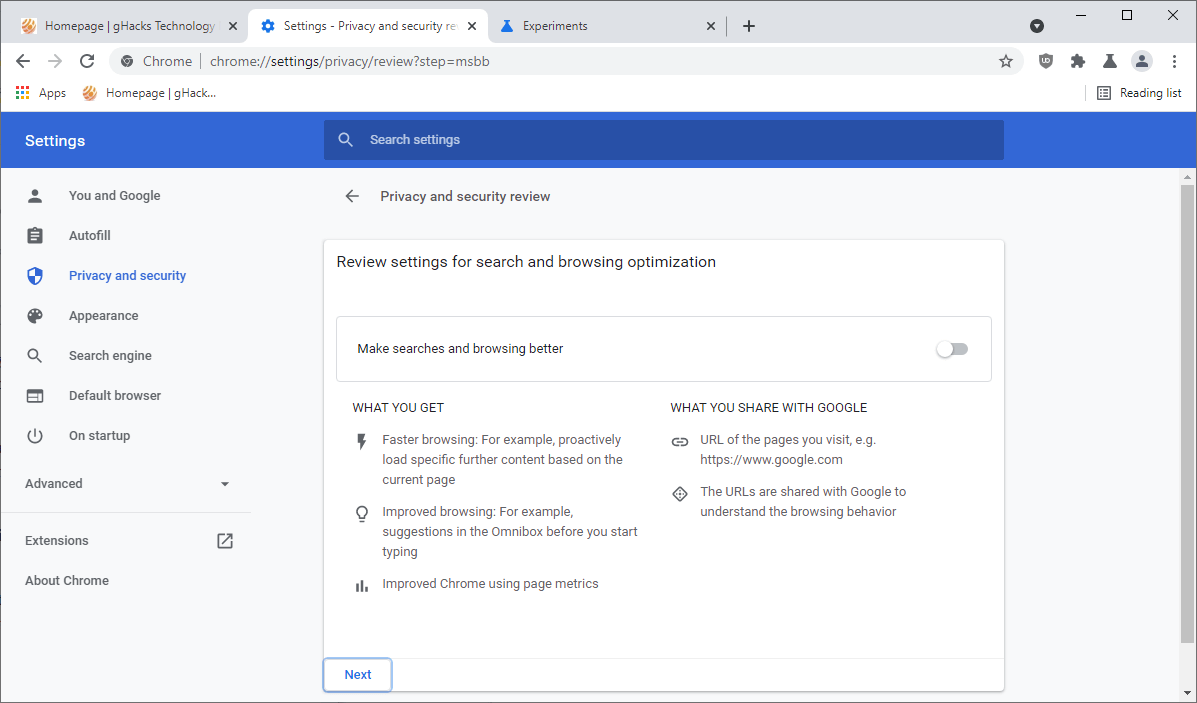Open the Apps grid shortcut
Screen dimensions: 1197x703
point(41,93)
